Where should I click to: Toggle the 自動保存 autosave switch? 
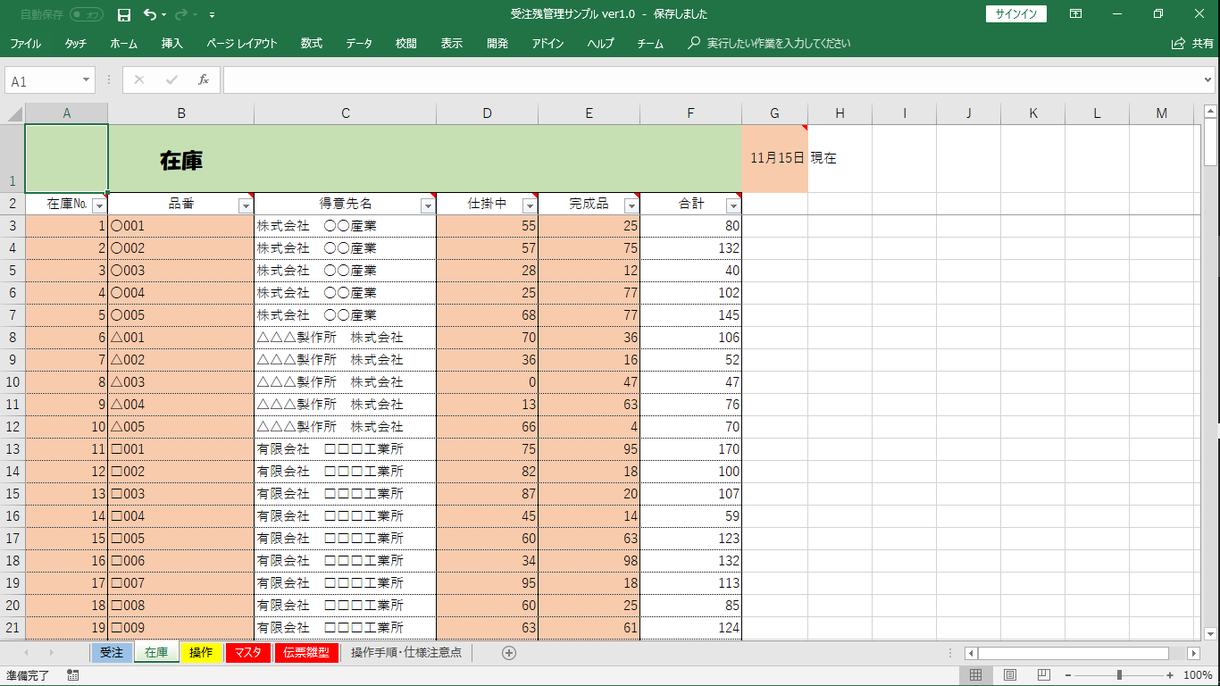pyautogui.click(x=86, y=15)
